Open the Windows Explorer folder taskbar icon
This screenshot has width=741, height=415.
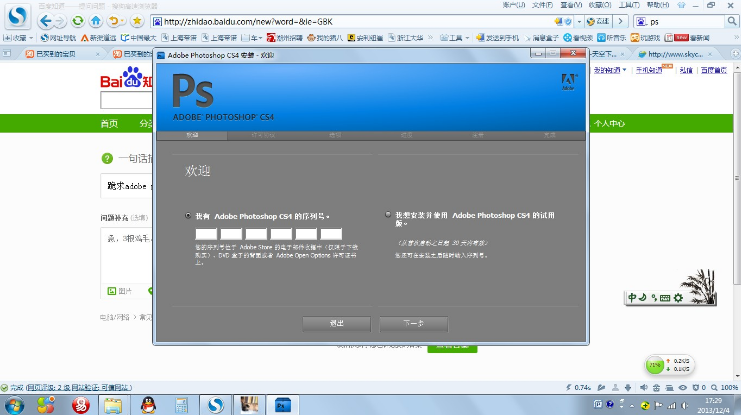(113, 406)
